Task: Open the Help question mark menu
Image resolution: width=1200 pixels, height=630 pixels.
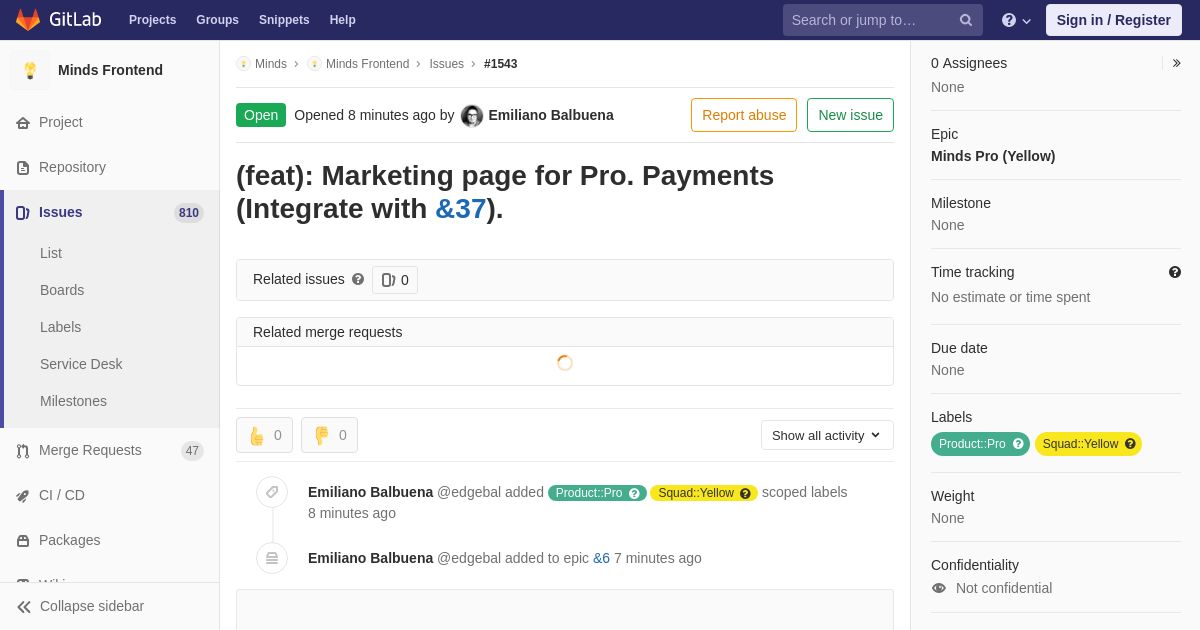Action: click(1016, 20)
